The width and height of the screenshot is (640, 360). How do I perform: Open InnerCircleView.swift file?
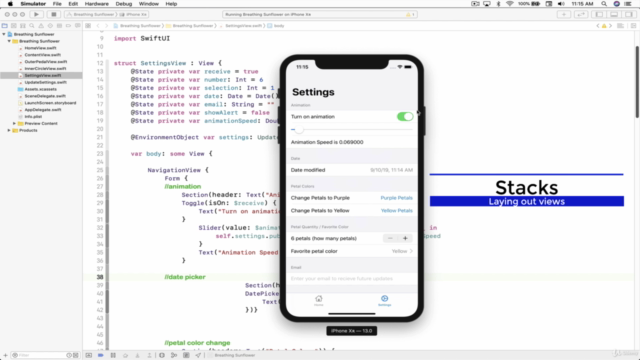45,69
